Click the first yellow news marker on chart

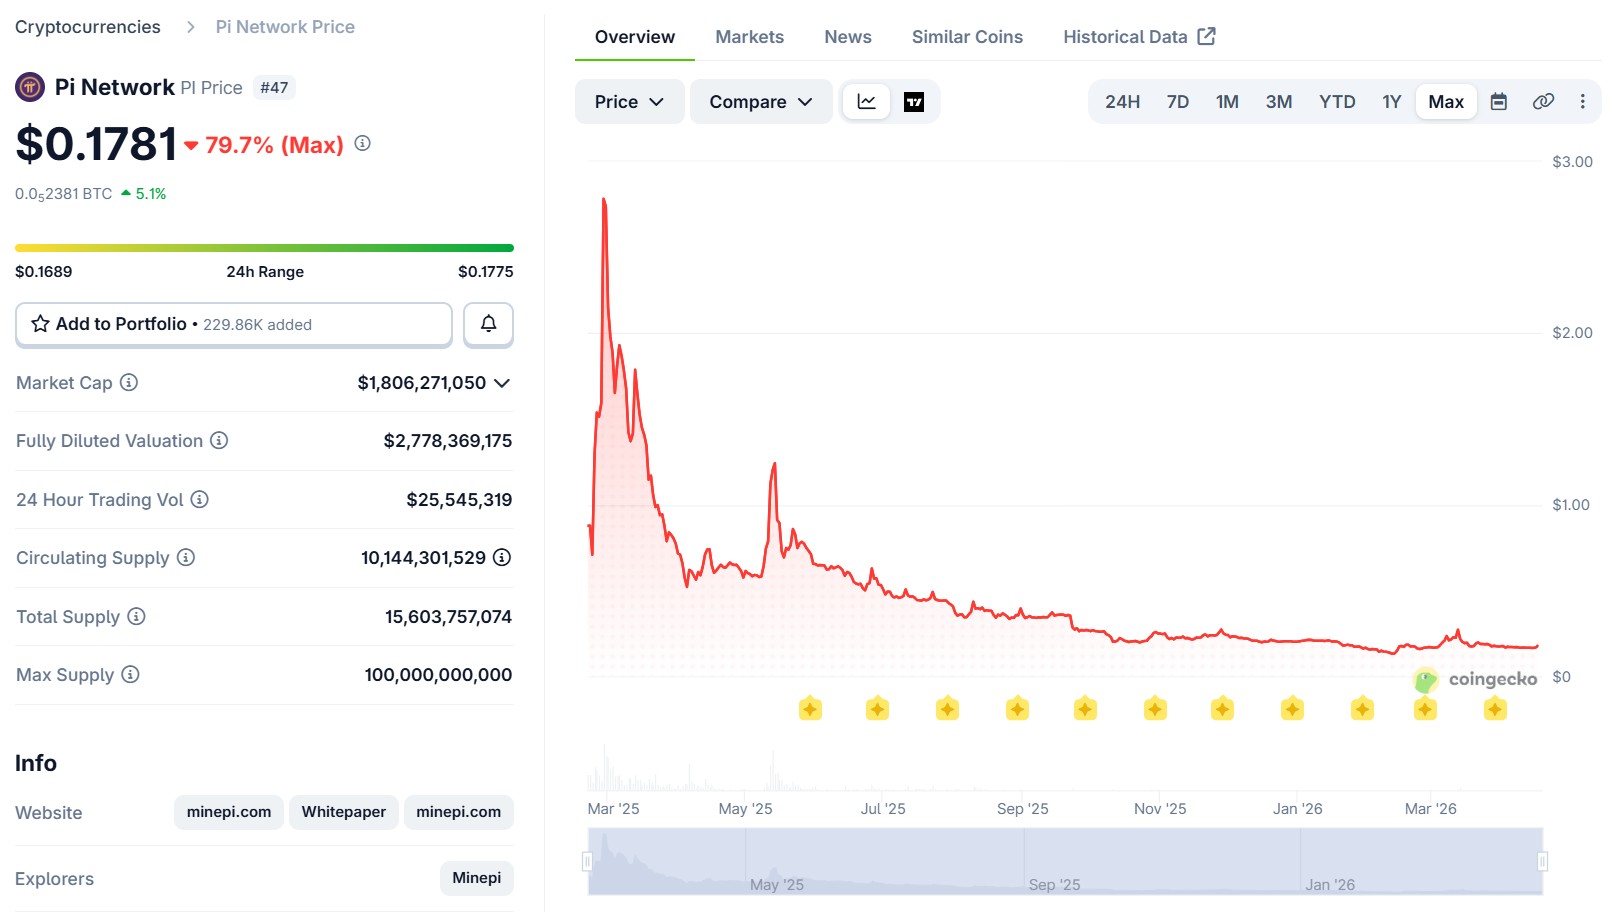coord(810,709)
